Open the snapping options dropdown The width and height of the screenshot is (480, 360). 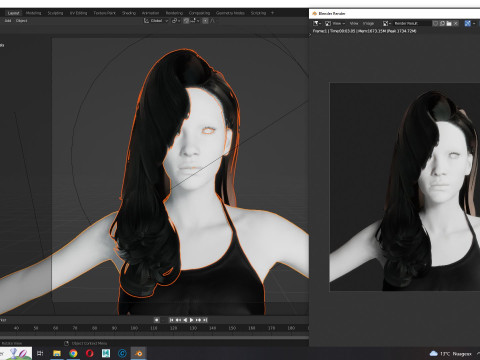[x=195, y=21]
